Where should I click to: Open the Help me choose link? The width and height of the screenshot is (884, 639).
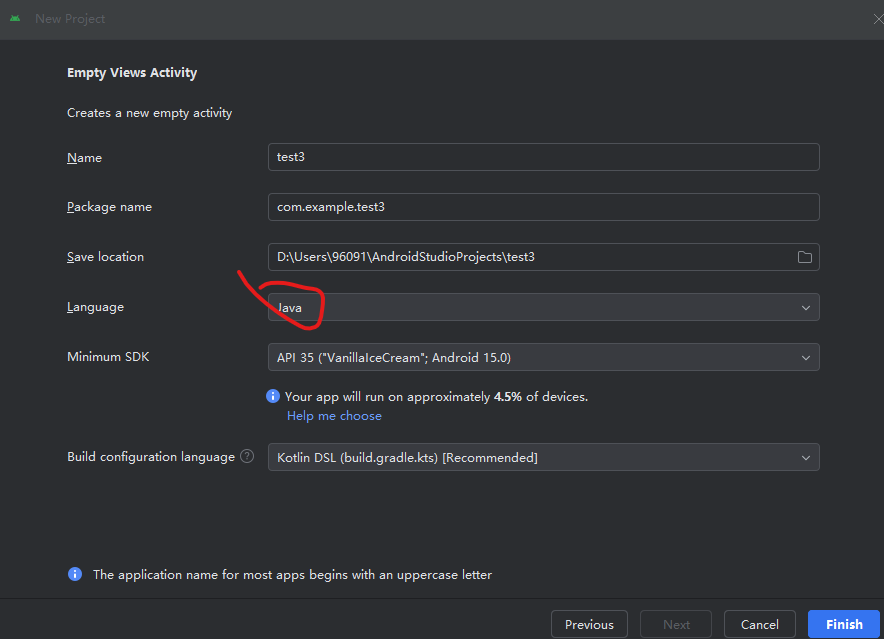334,416
